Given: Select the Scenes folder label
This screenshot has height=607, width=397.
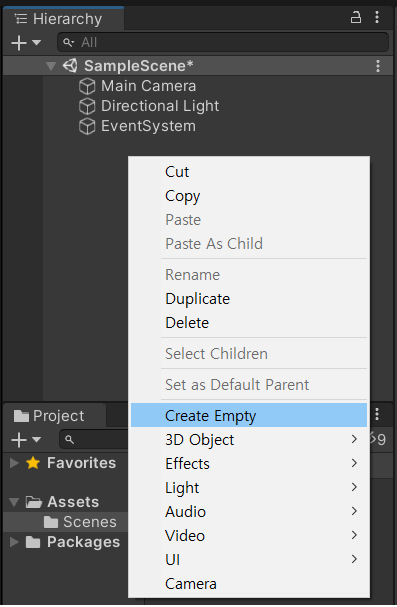Looking at the screenshot, I should point(90,522).
